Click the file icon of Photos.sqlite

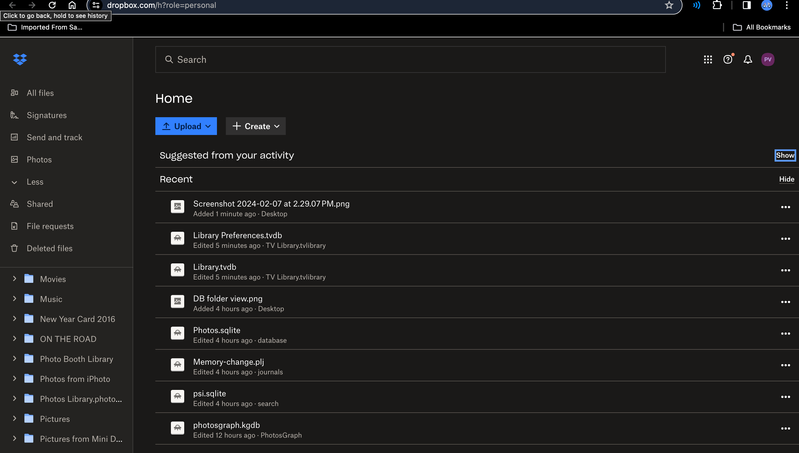pos(177,333)
